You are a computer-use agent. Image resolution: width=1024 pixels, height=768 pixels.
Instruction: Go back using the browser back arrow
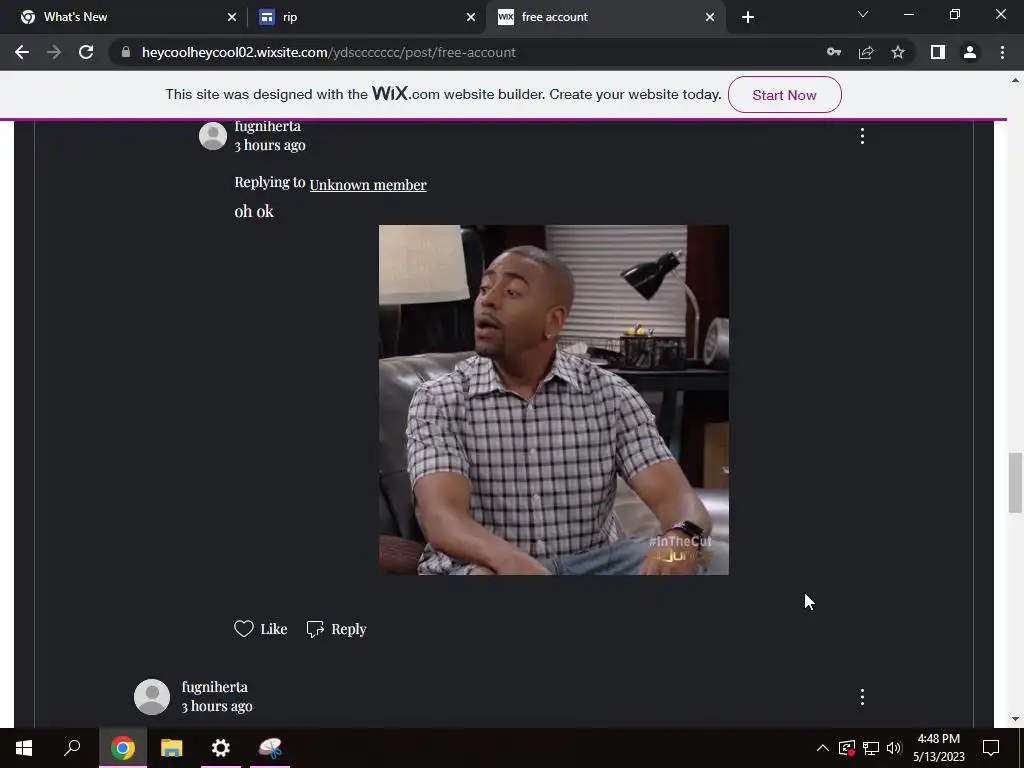pos(22,52)
